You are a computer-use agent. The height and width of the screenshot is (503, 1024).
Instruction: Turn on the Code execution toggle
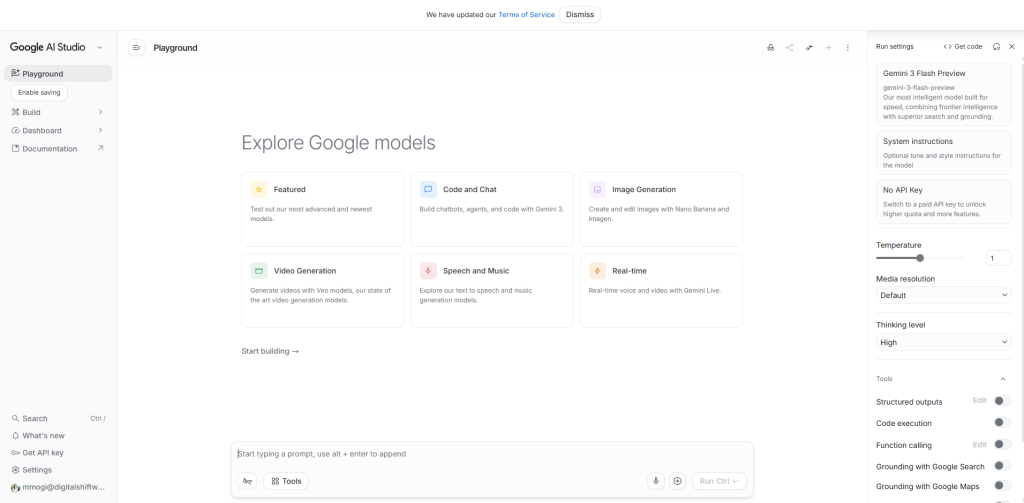(x=1001, y=423)
